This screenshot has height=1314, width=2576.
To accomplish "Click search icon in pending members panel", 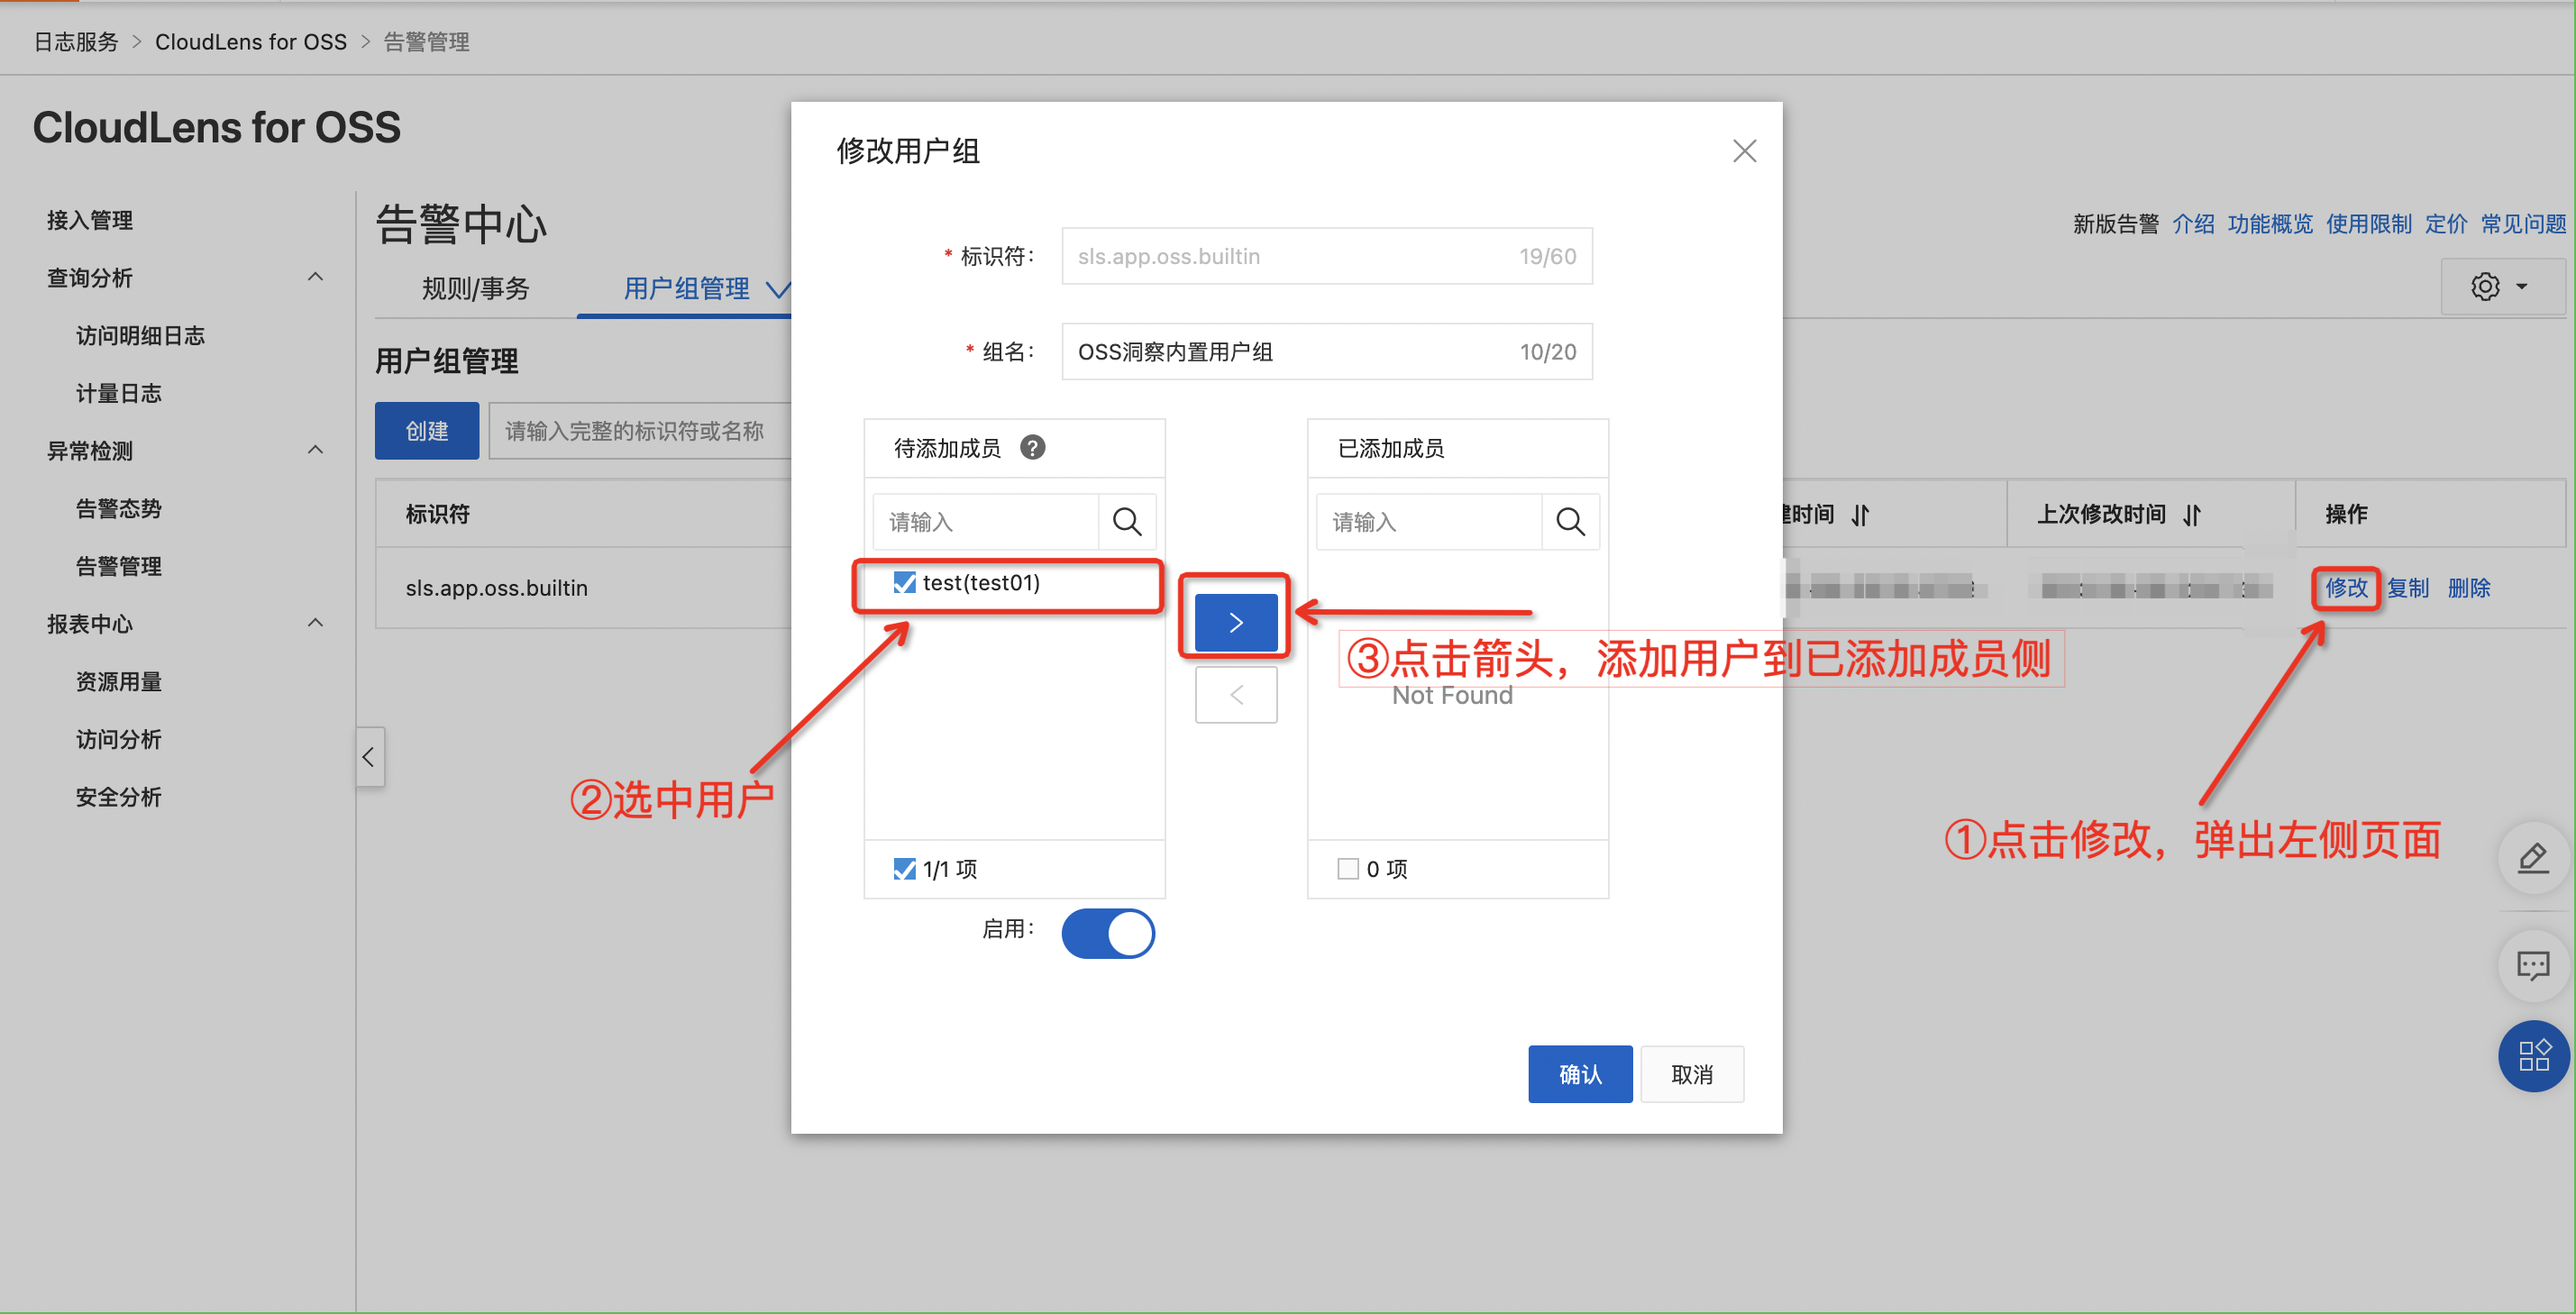I will (1127, 521).
